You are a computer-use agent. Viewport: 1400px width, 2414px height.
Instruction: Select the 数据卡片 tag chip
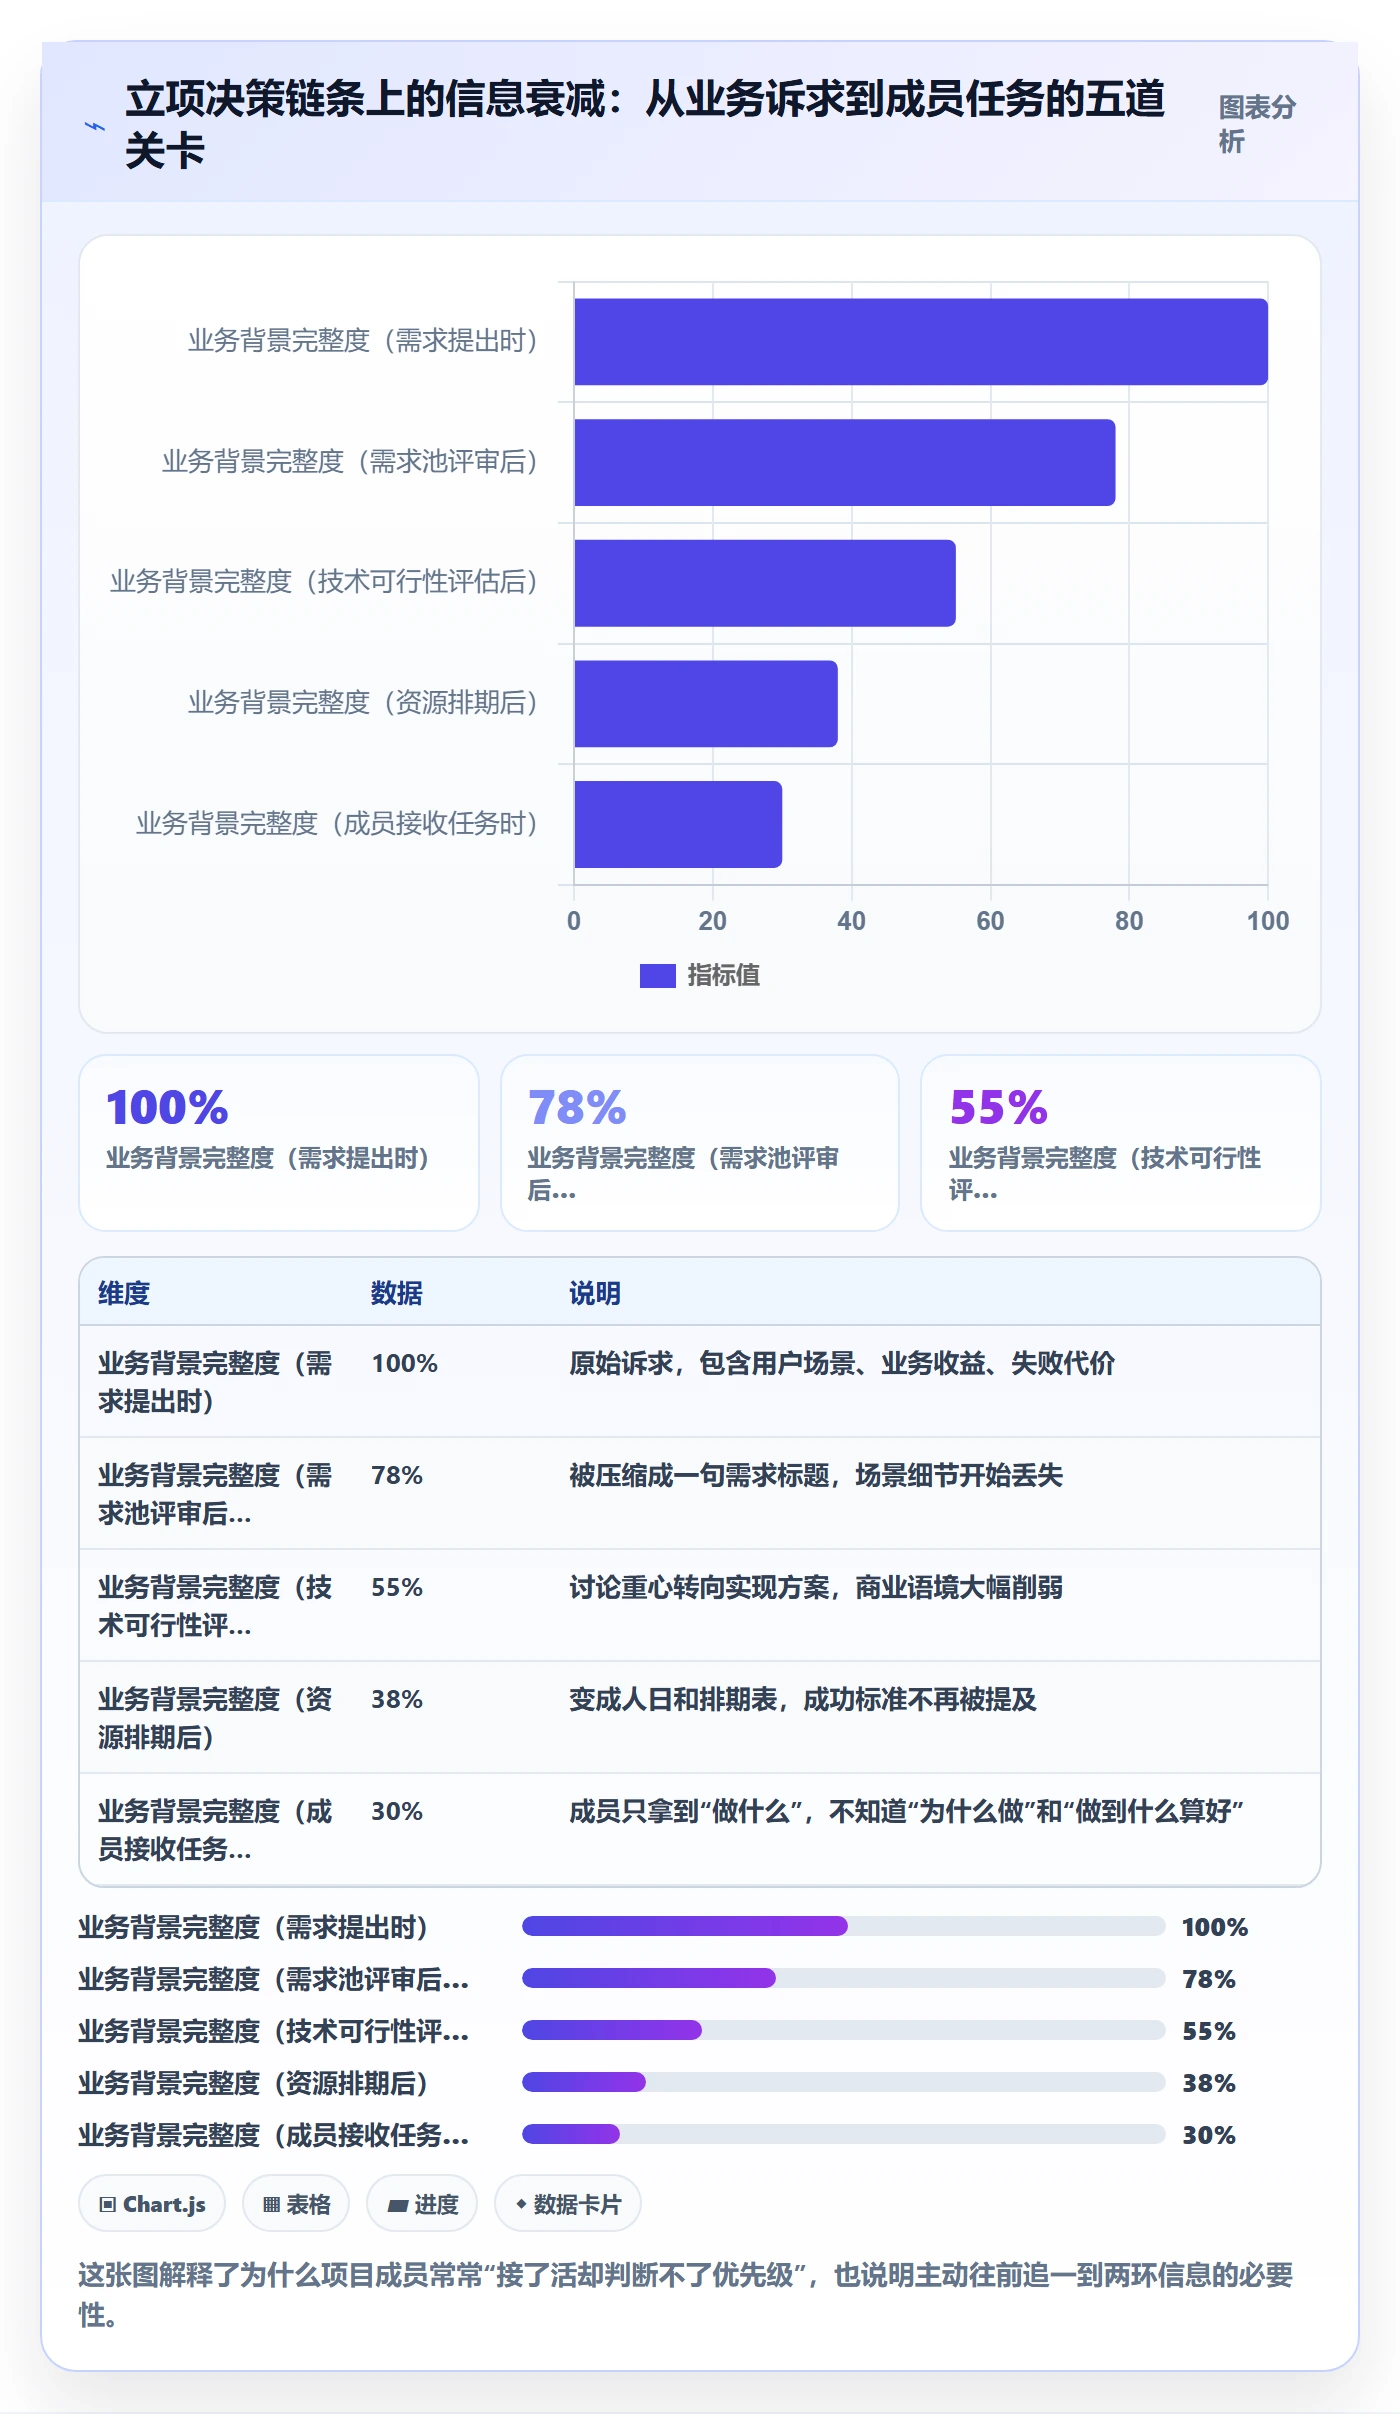[568, 2203]
